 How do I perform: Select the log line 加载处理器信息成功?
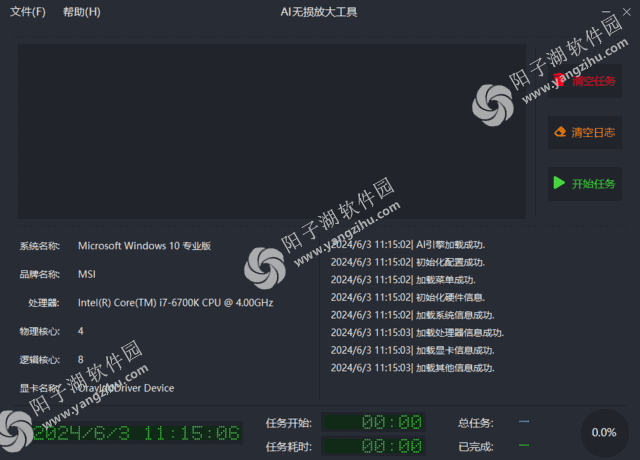tap(417, 333)
